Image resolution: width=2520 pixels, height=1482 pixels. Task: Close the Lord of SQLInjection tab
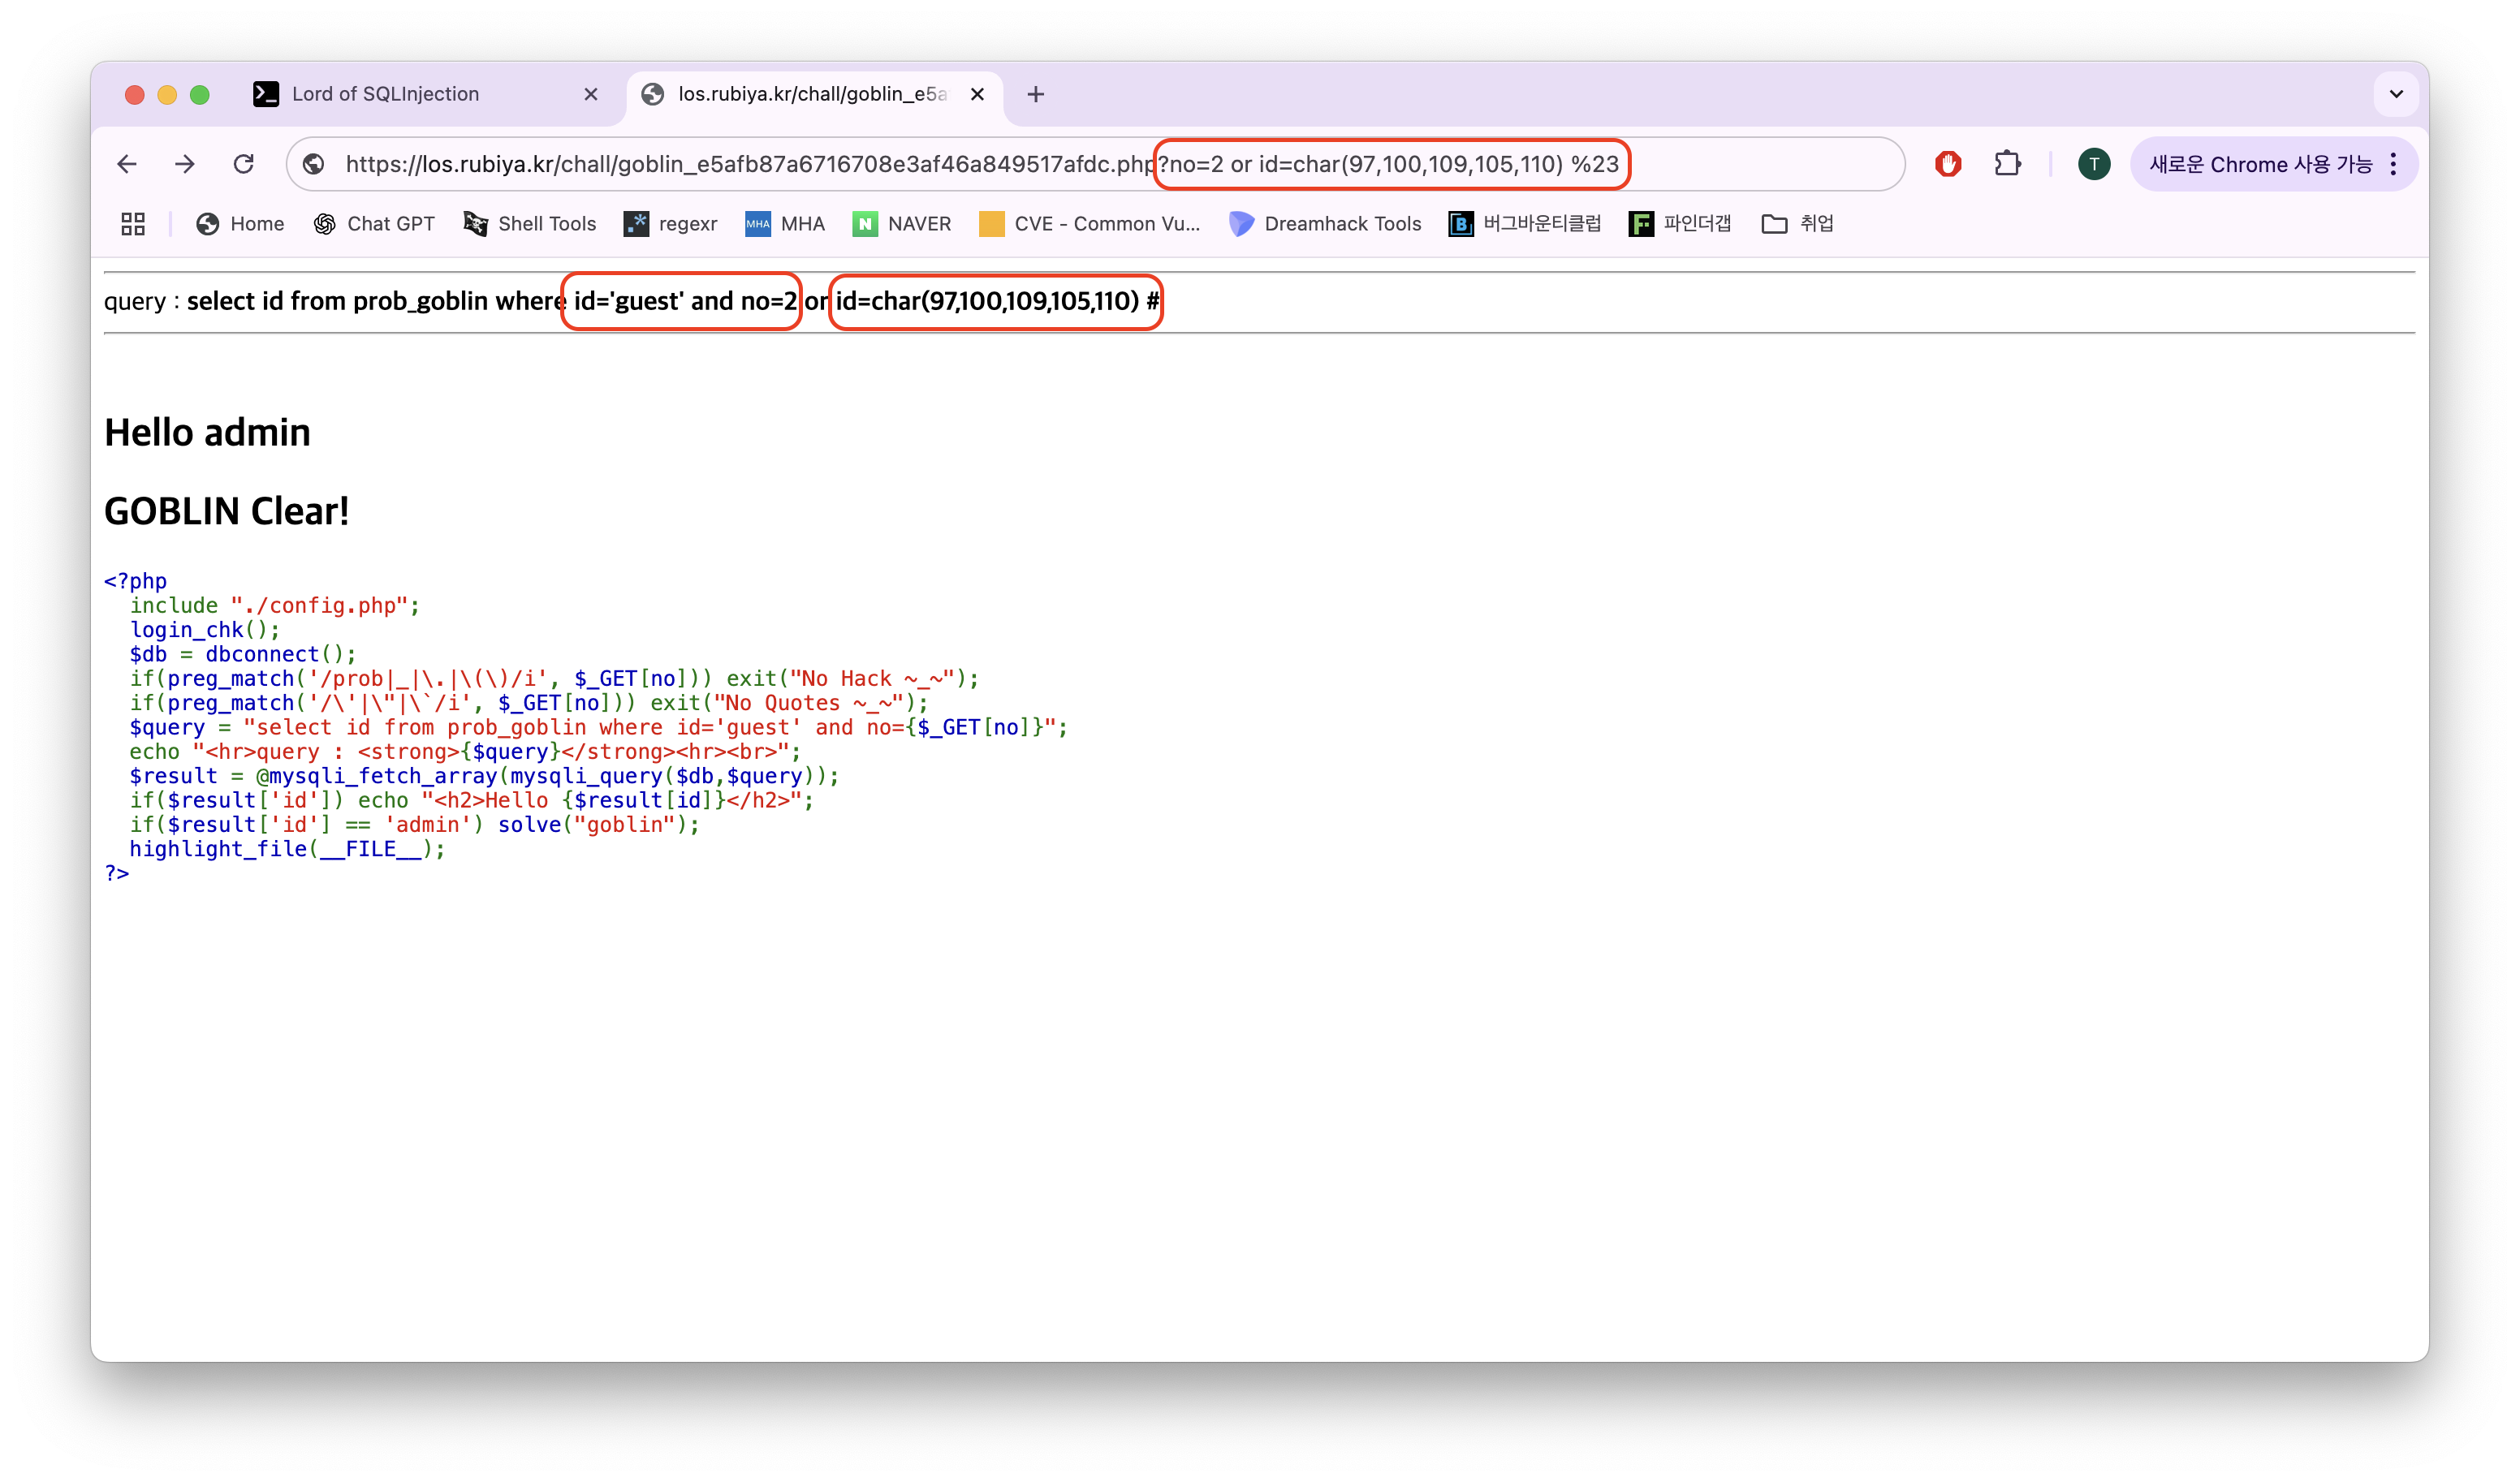pos(591,94)
